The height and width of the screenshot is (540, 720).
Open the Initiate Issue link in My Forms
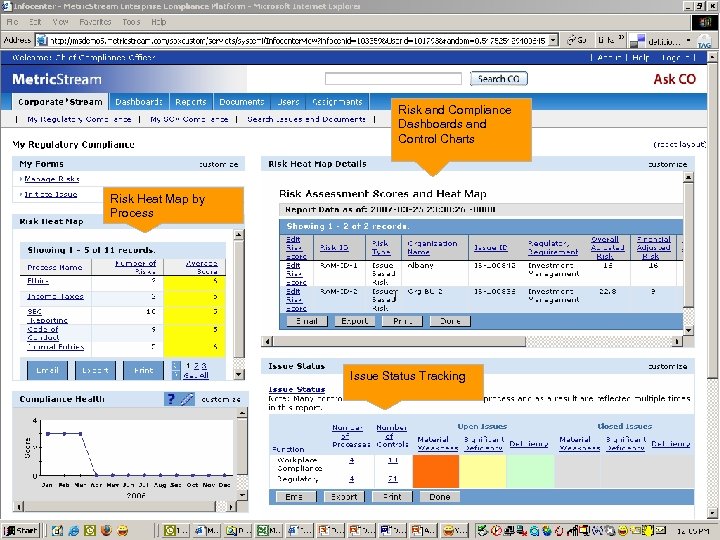click(51, 194)
